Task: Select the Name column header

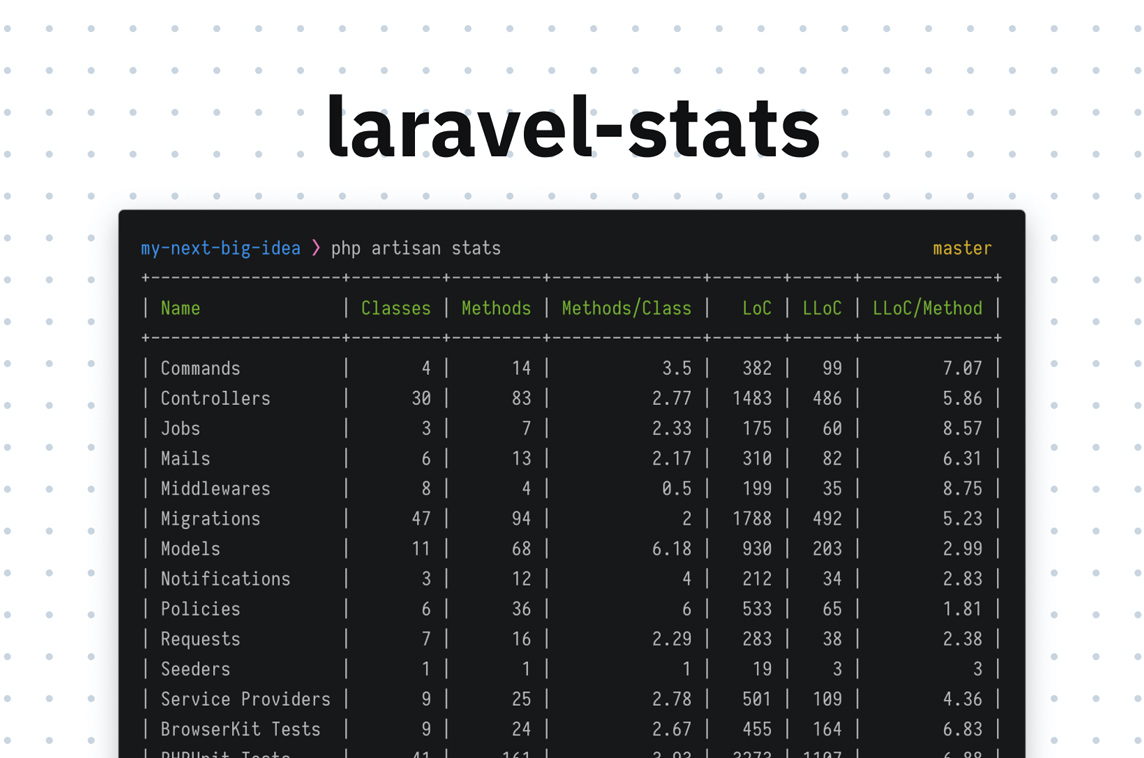Action: click(x=180, y=308)
